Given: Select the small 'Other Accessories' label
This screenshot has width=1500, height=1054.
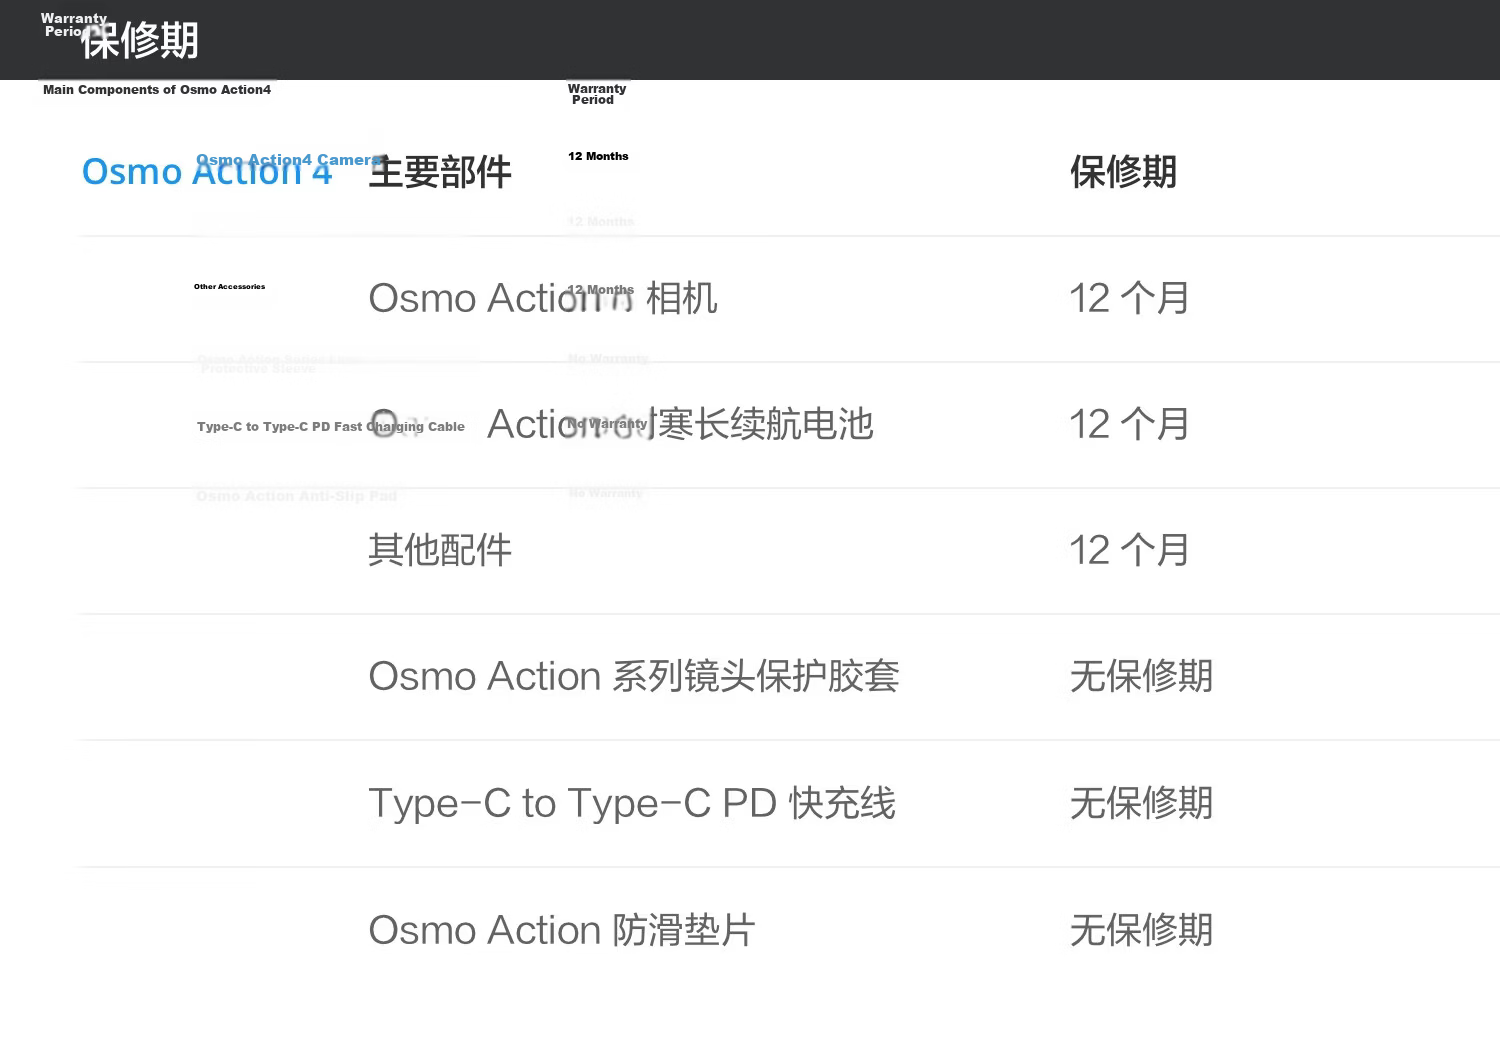Looking at the screenshot, I should pyautogui.click(x=230, y=287).
